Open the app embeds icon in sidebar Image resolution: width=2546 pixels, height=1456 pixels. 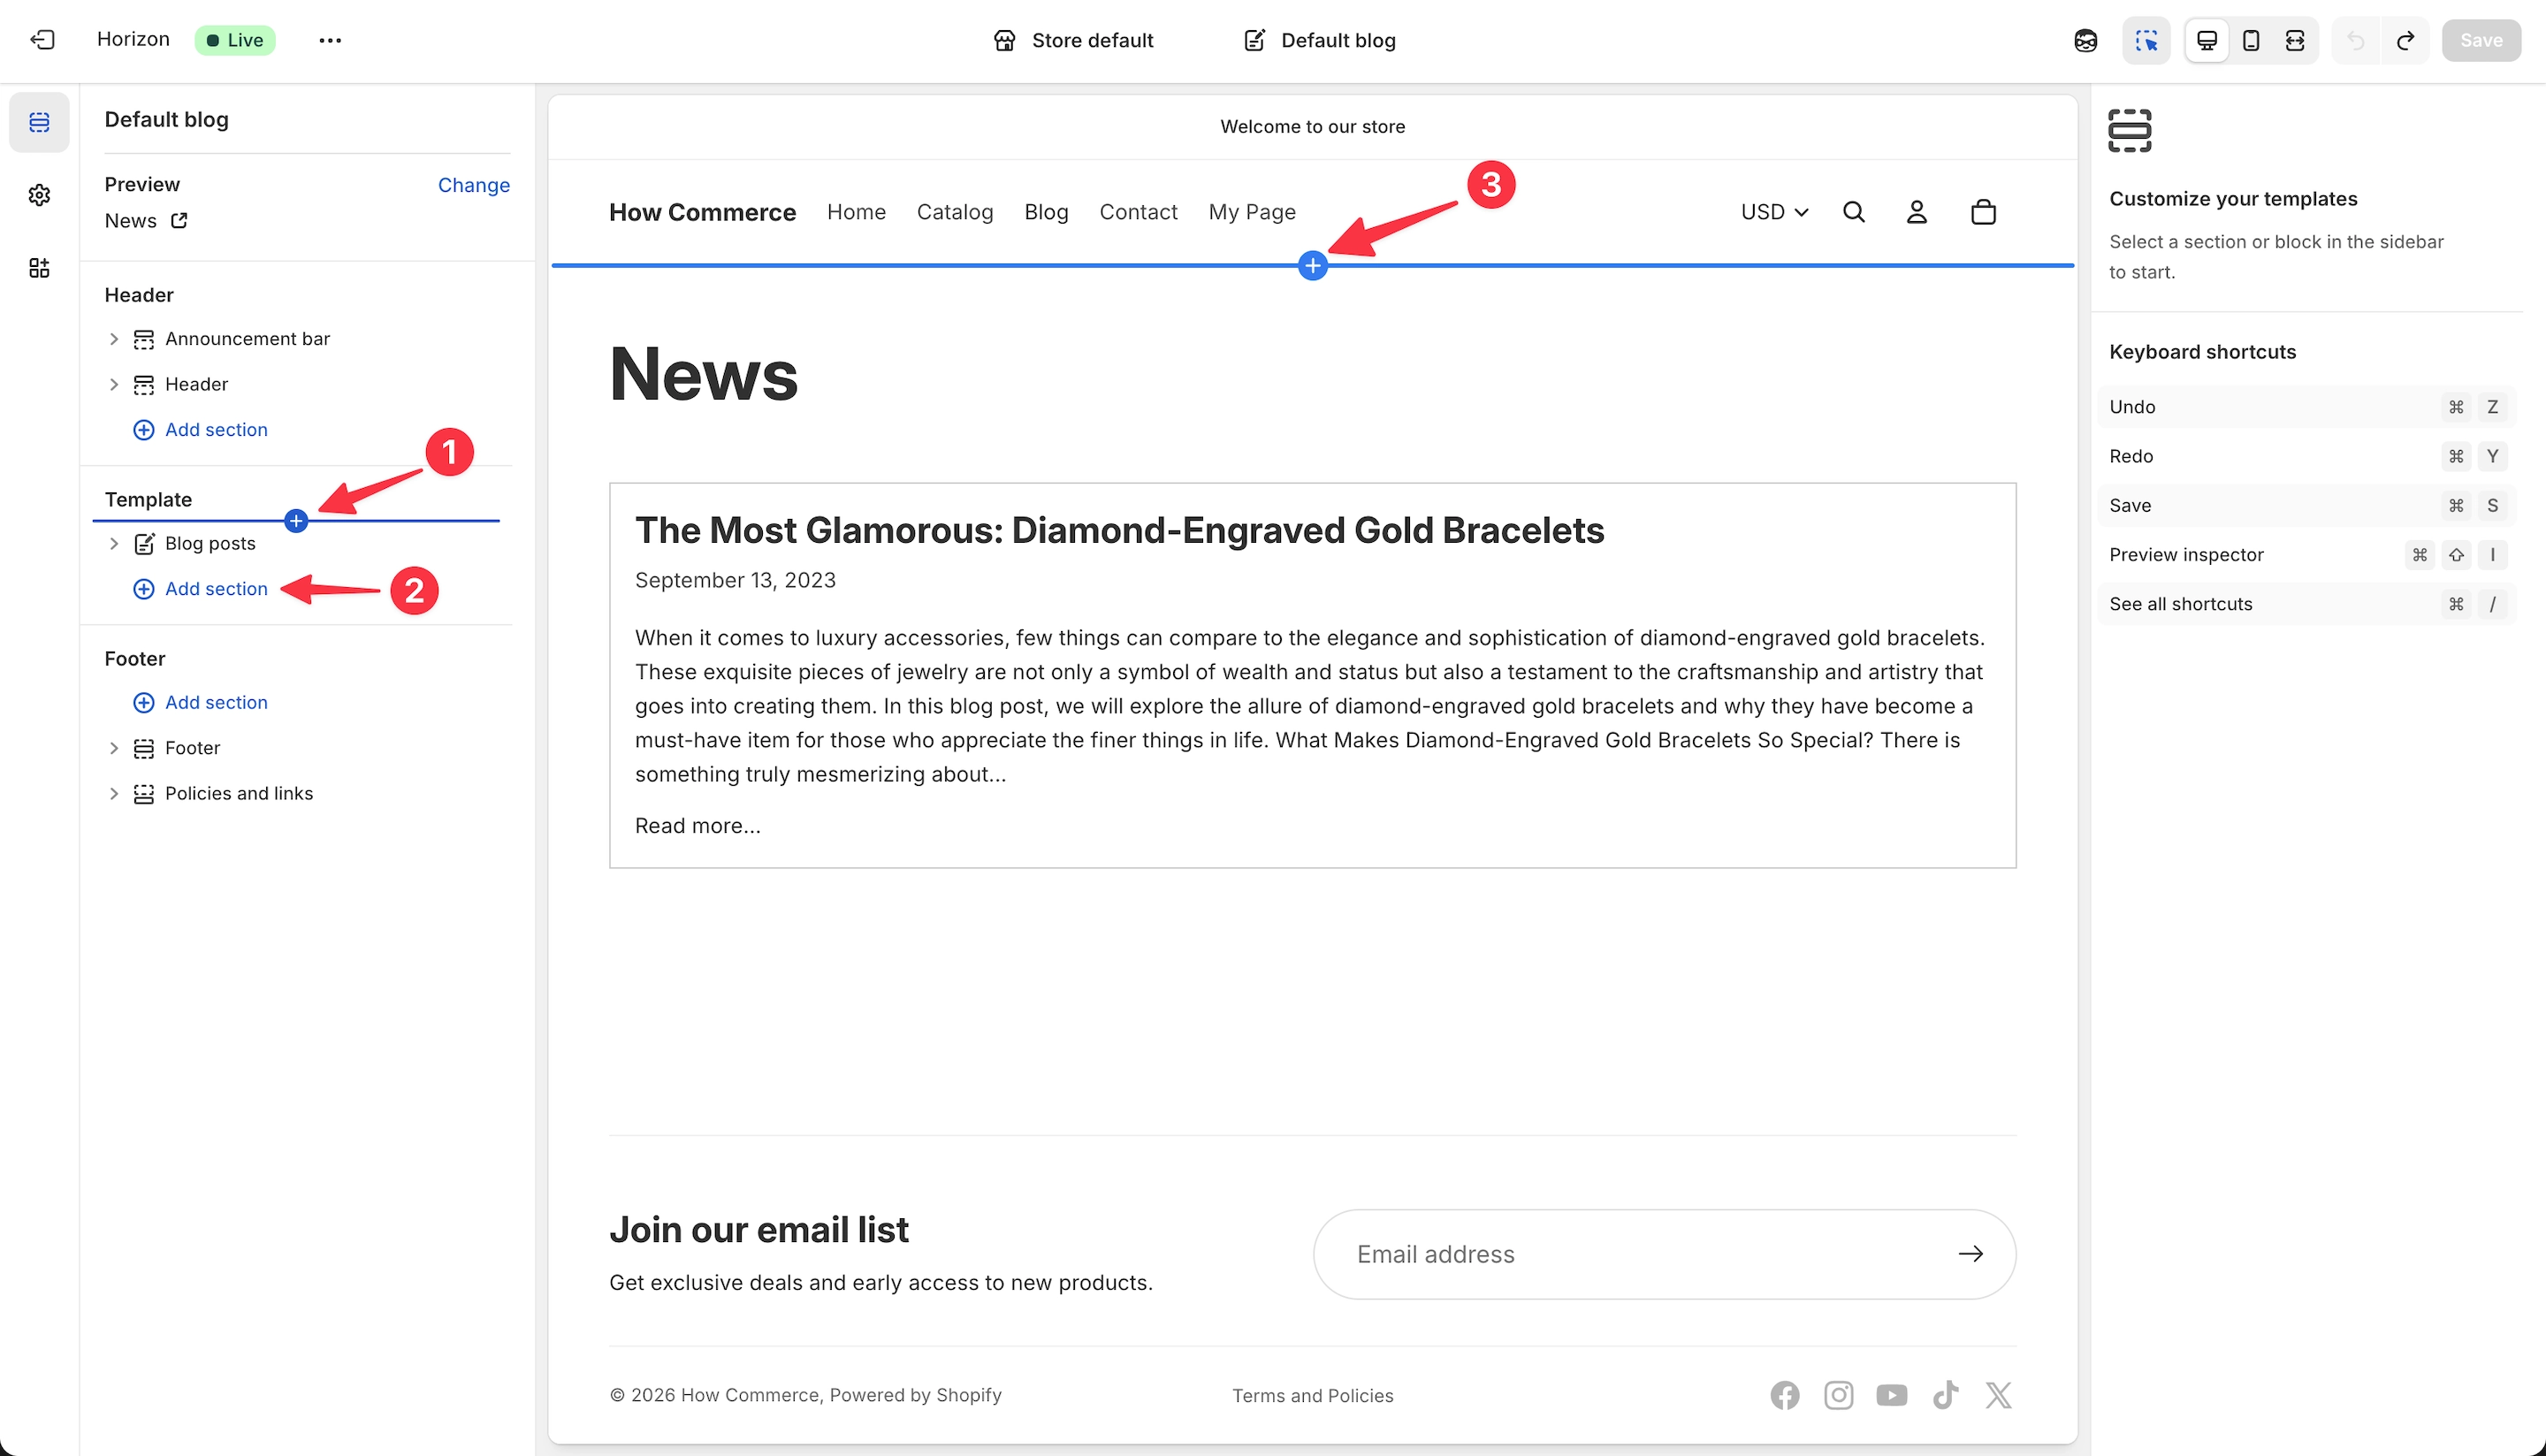[x=39, y=268]
